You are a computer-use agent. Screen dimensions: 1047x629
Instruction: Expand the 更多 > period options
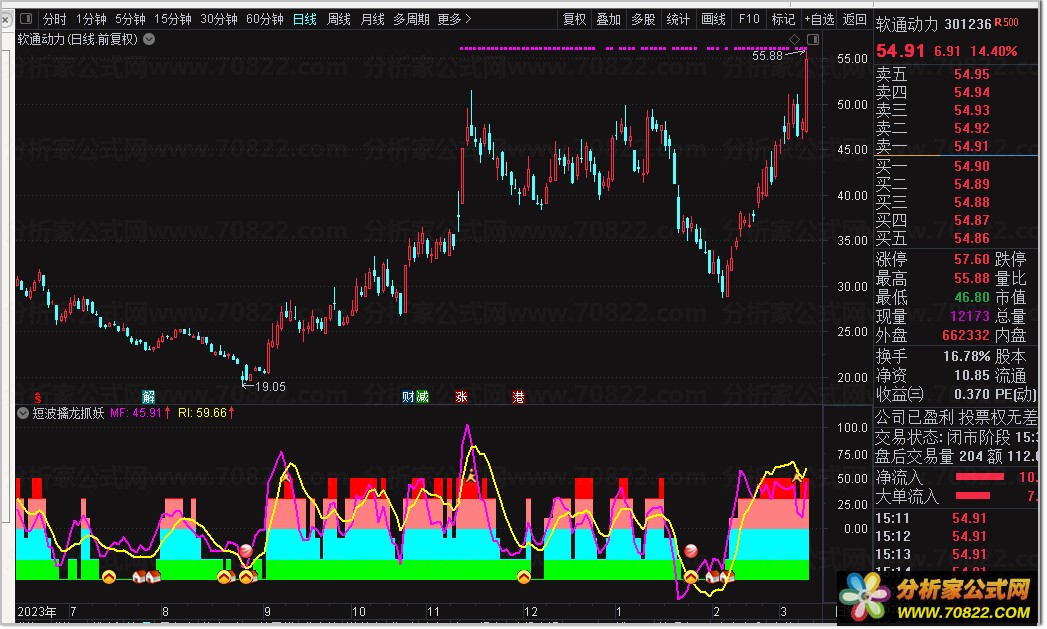point(454,19)
